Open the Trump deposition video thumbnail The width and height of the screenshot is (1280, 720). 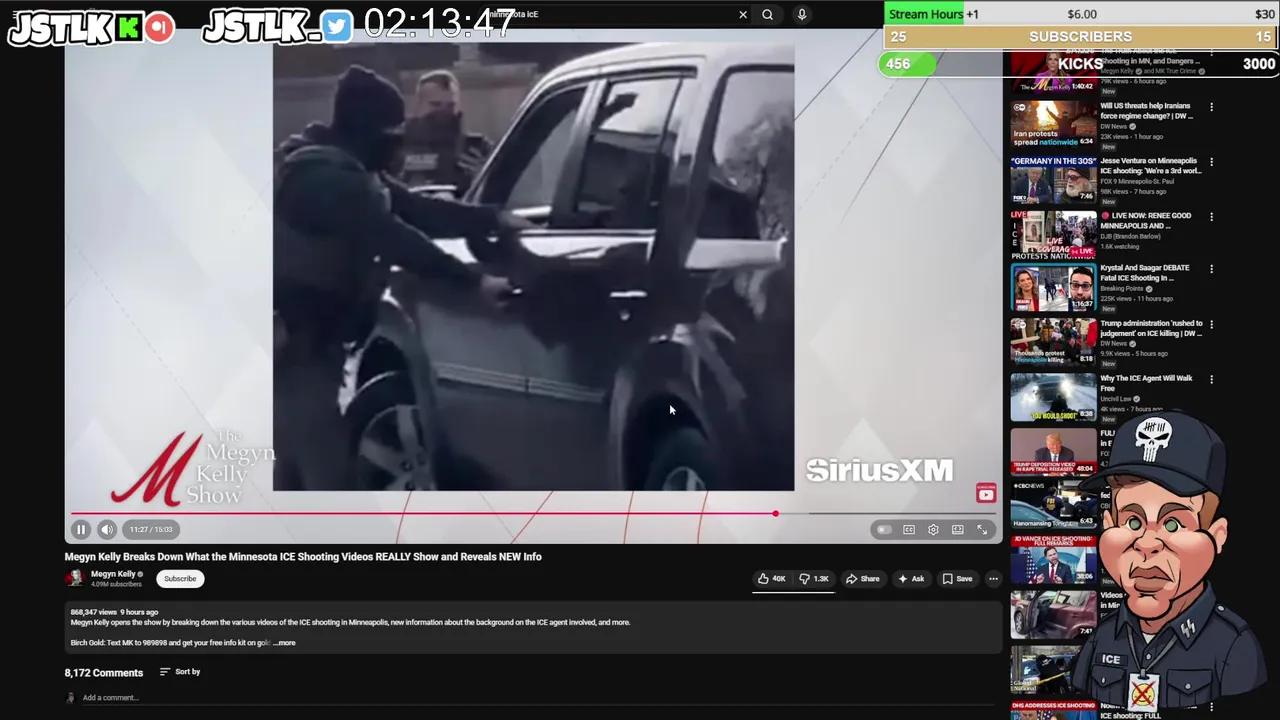pyautogui.click(x=1053, y=451)
